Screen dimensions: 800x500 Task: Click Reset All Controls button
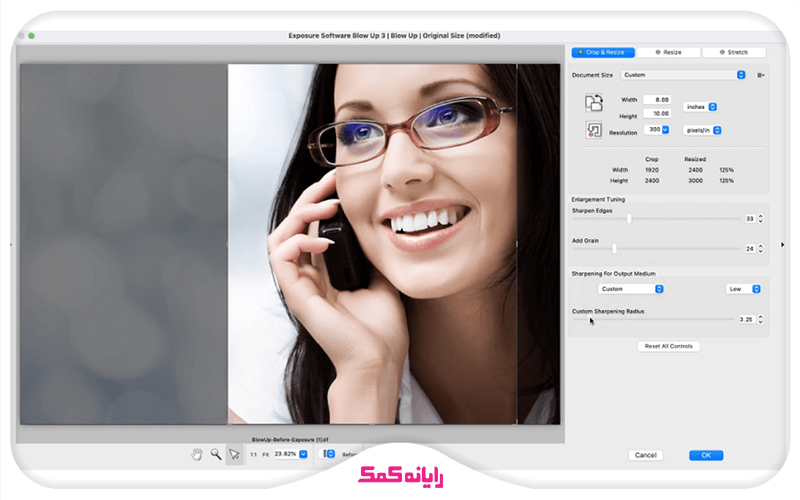pyautogui.click(x=668, y=346)
